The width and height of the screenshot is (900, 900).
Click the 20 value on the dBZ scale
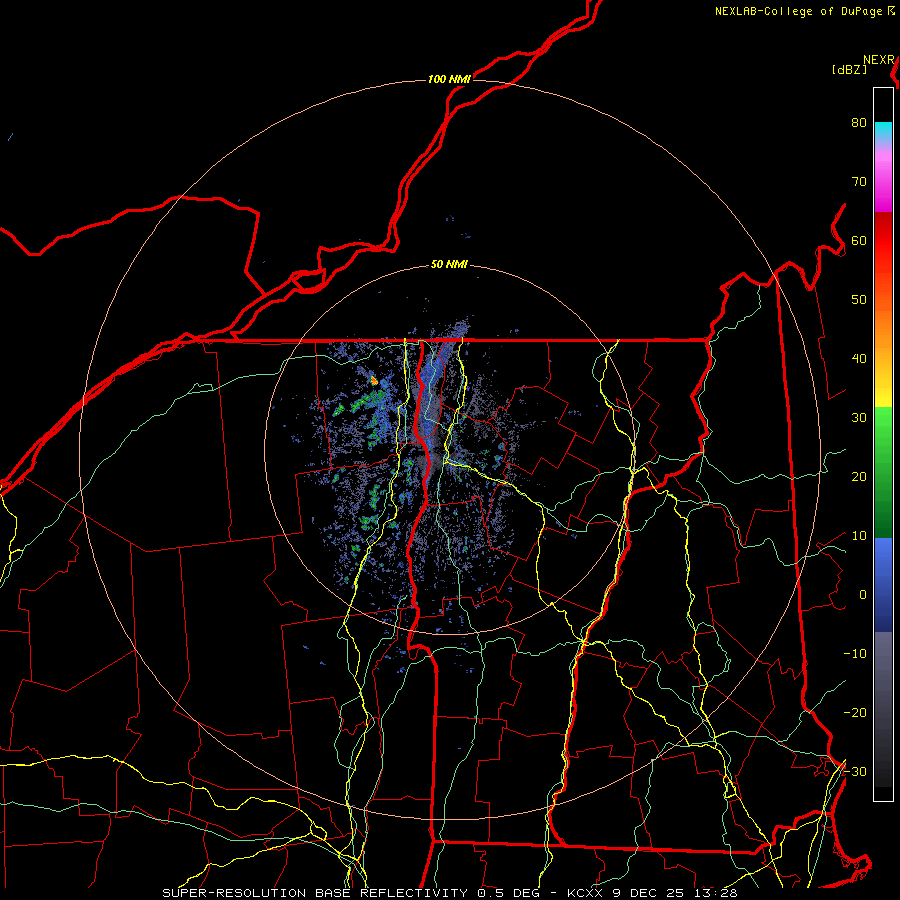click(859, 476)
